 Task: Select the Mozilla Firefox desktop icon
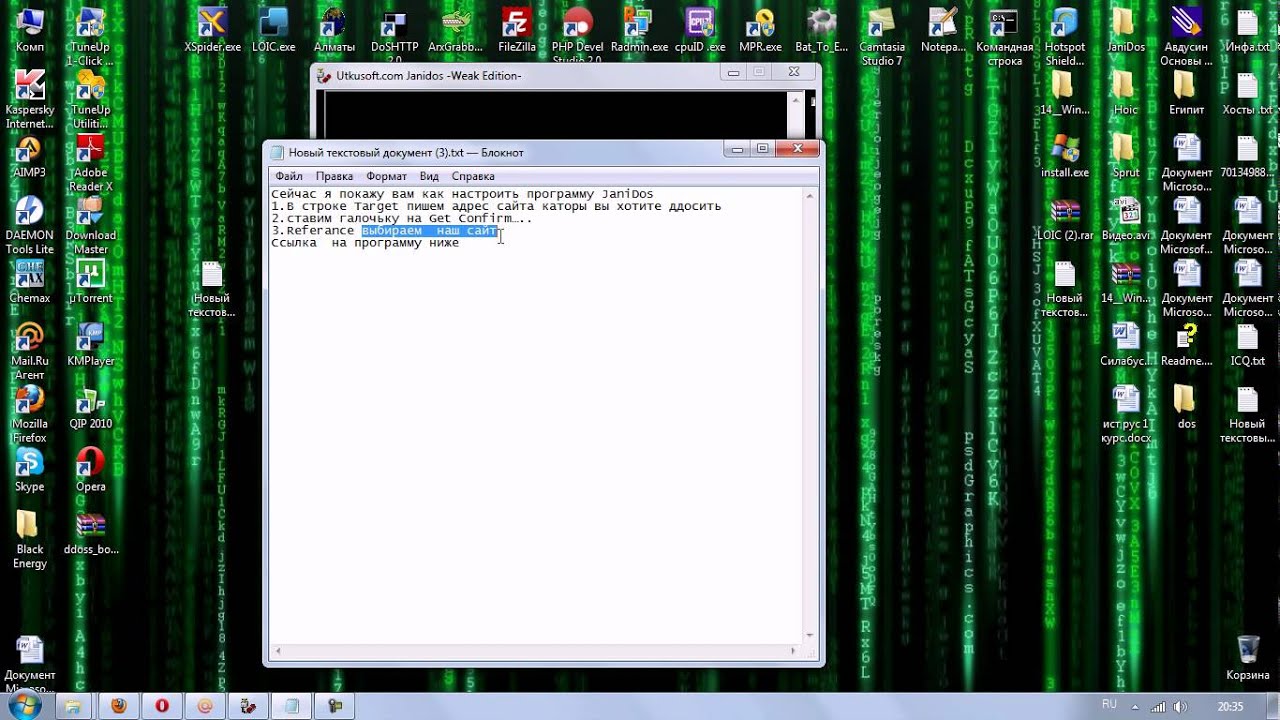30,414
